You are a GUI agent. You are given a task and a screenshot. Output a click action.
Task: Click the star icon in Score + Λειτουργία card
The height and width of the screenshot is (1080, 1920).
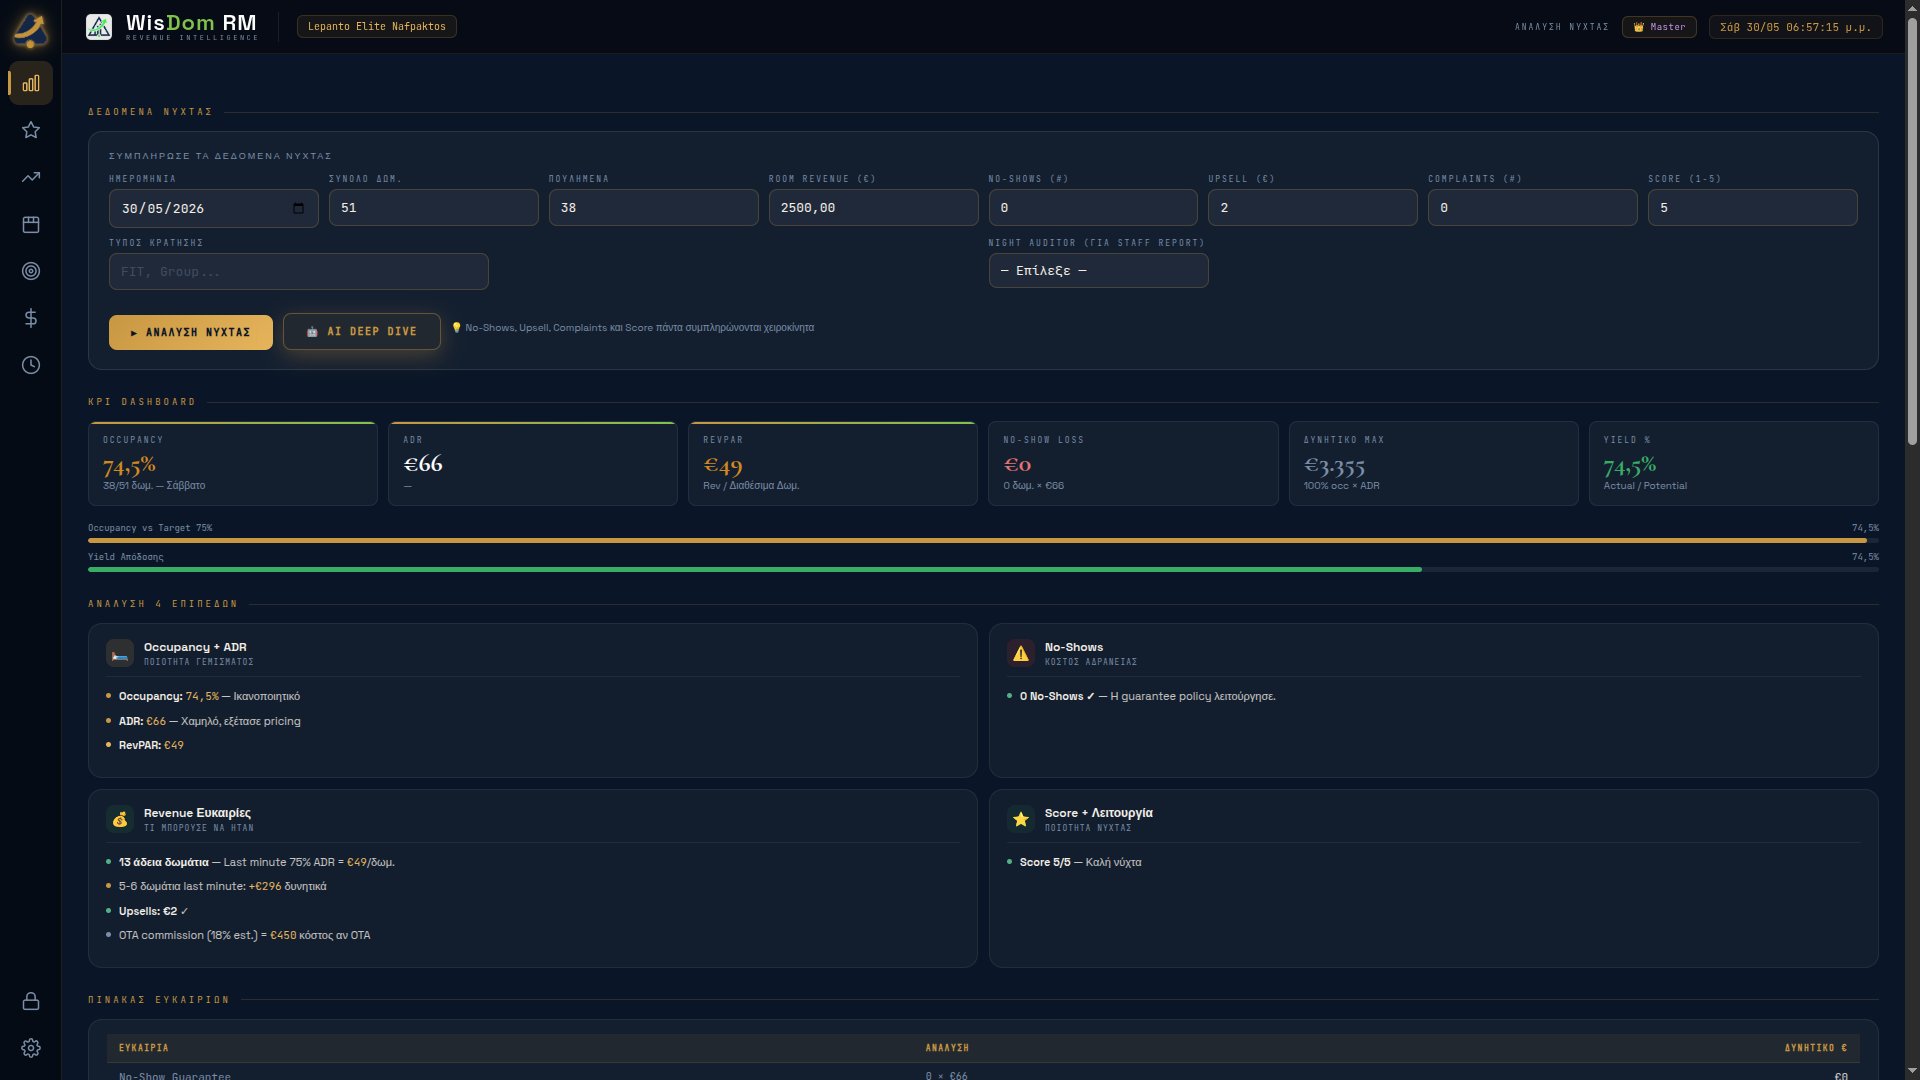pos(1021,820)
